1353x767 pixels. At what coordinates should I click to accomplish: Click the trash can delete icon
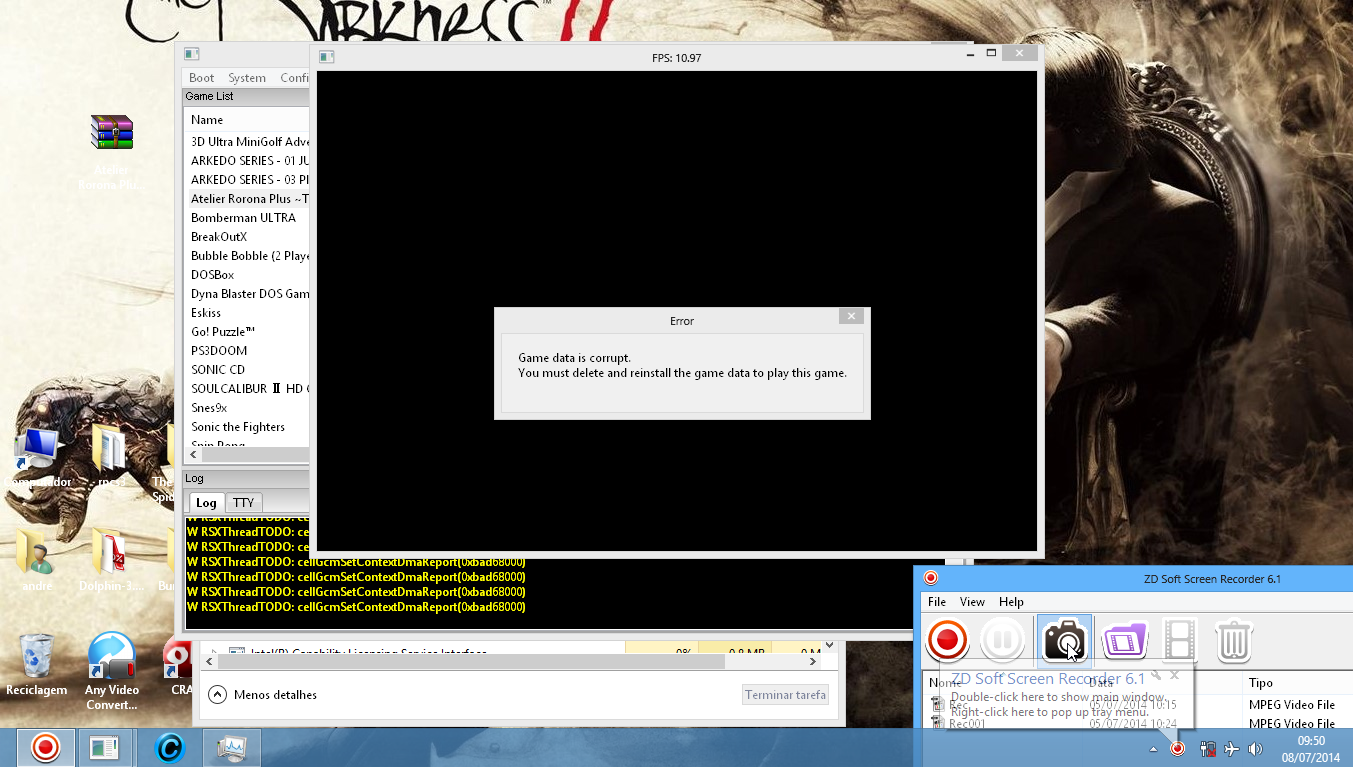tap(1234, 640)
